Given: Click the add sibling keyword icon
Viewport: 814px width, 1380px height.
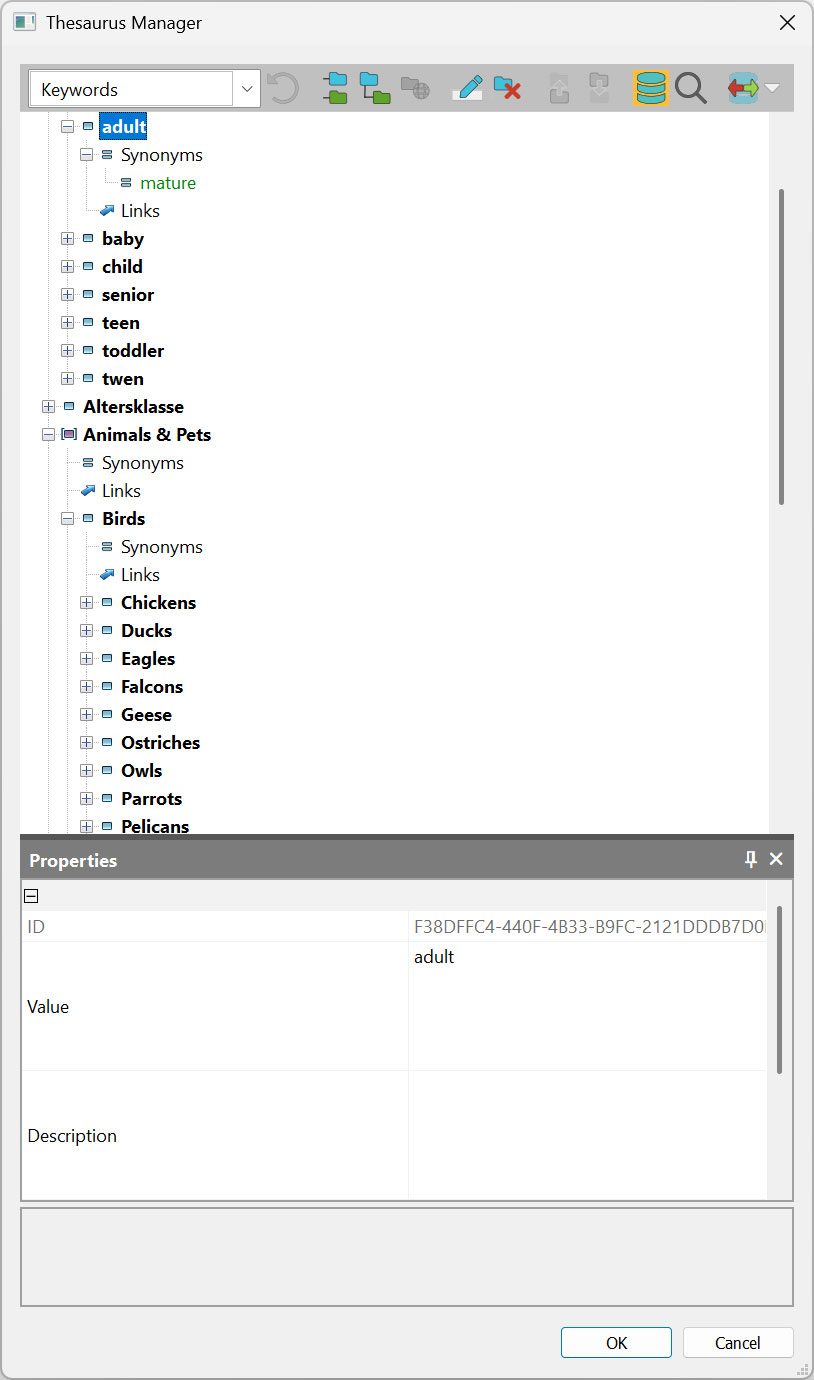Looking at the screenshot, I should coord(335,88).
